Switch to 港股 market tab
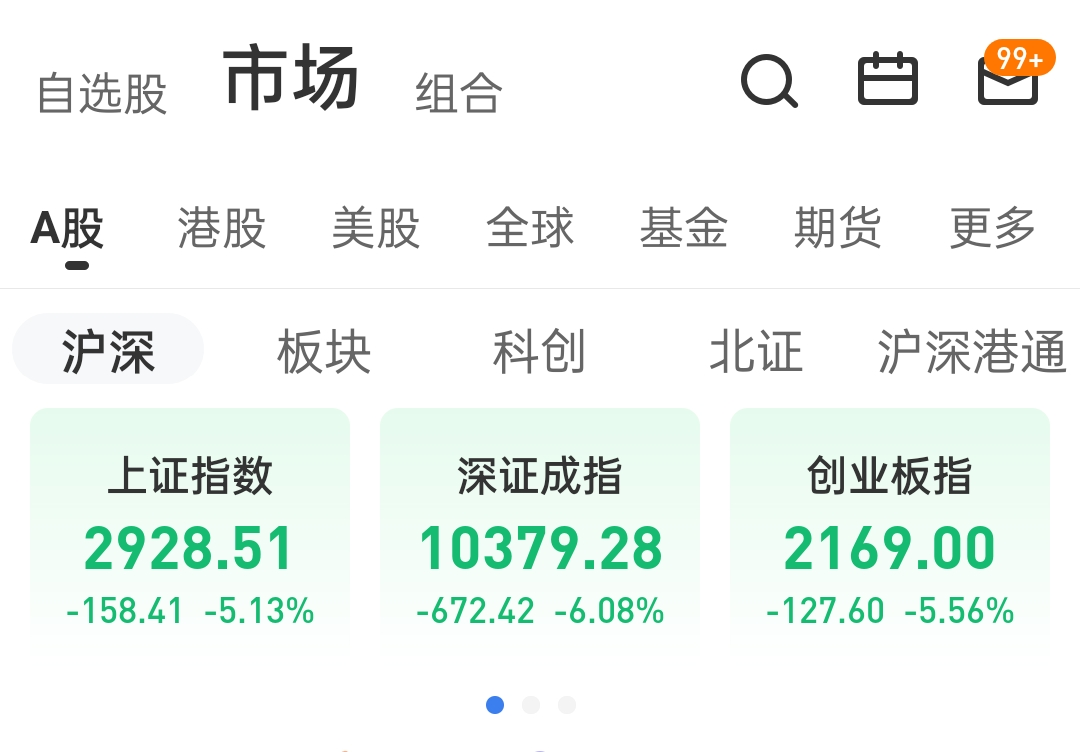The image size is (1080, 752). click(222, 229)
